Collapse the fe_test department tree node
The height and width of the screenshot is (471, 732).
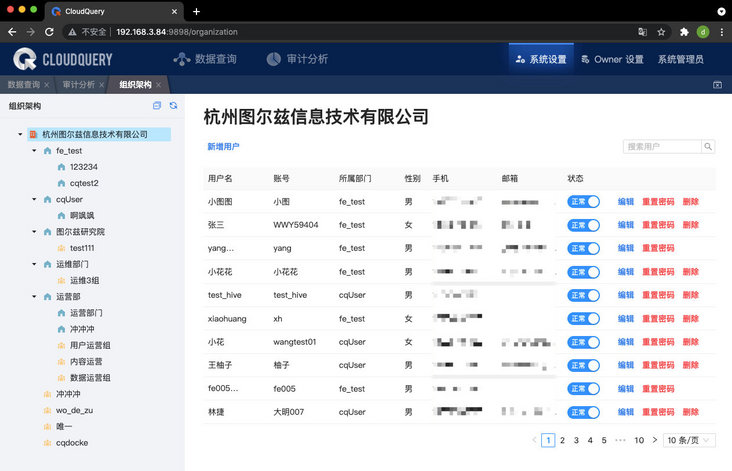pos(34,151)
